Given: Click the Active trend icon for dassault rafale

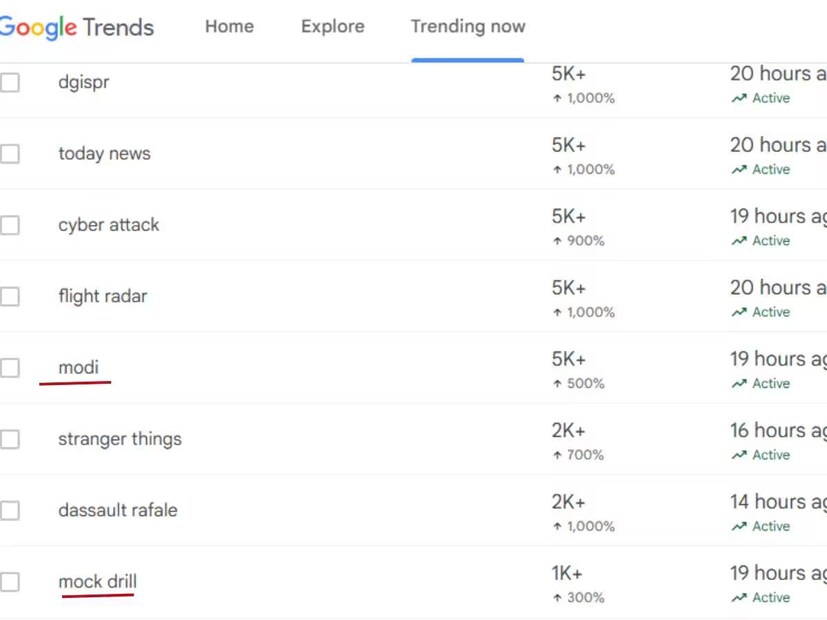Looking at the screenshot, I should 739,526.
